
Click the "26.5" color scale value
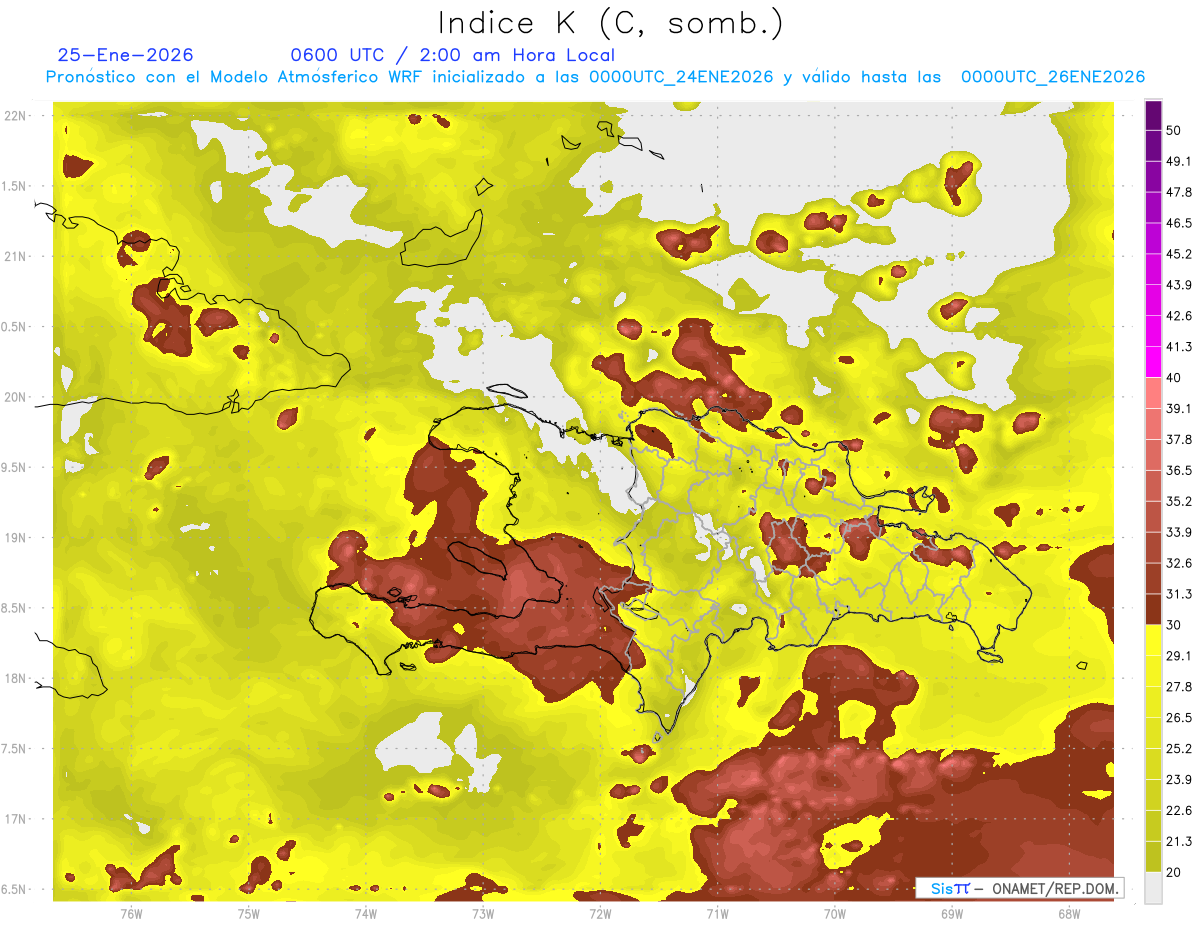[1179, 718]
